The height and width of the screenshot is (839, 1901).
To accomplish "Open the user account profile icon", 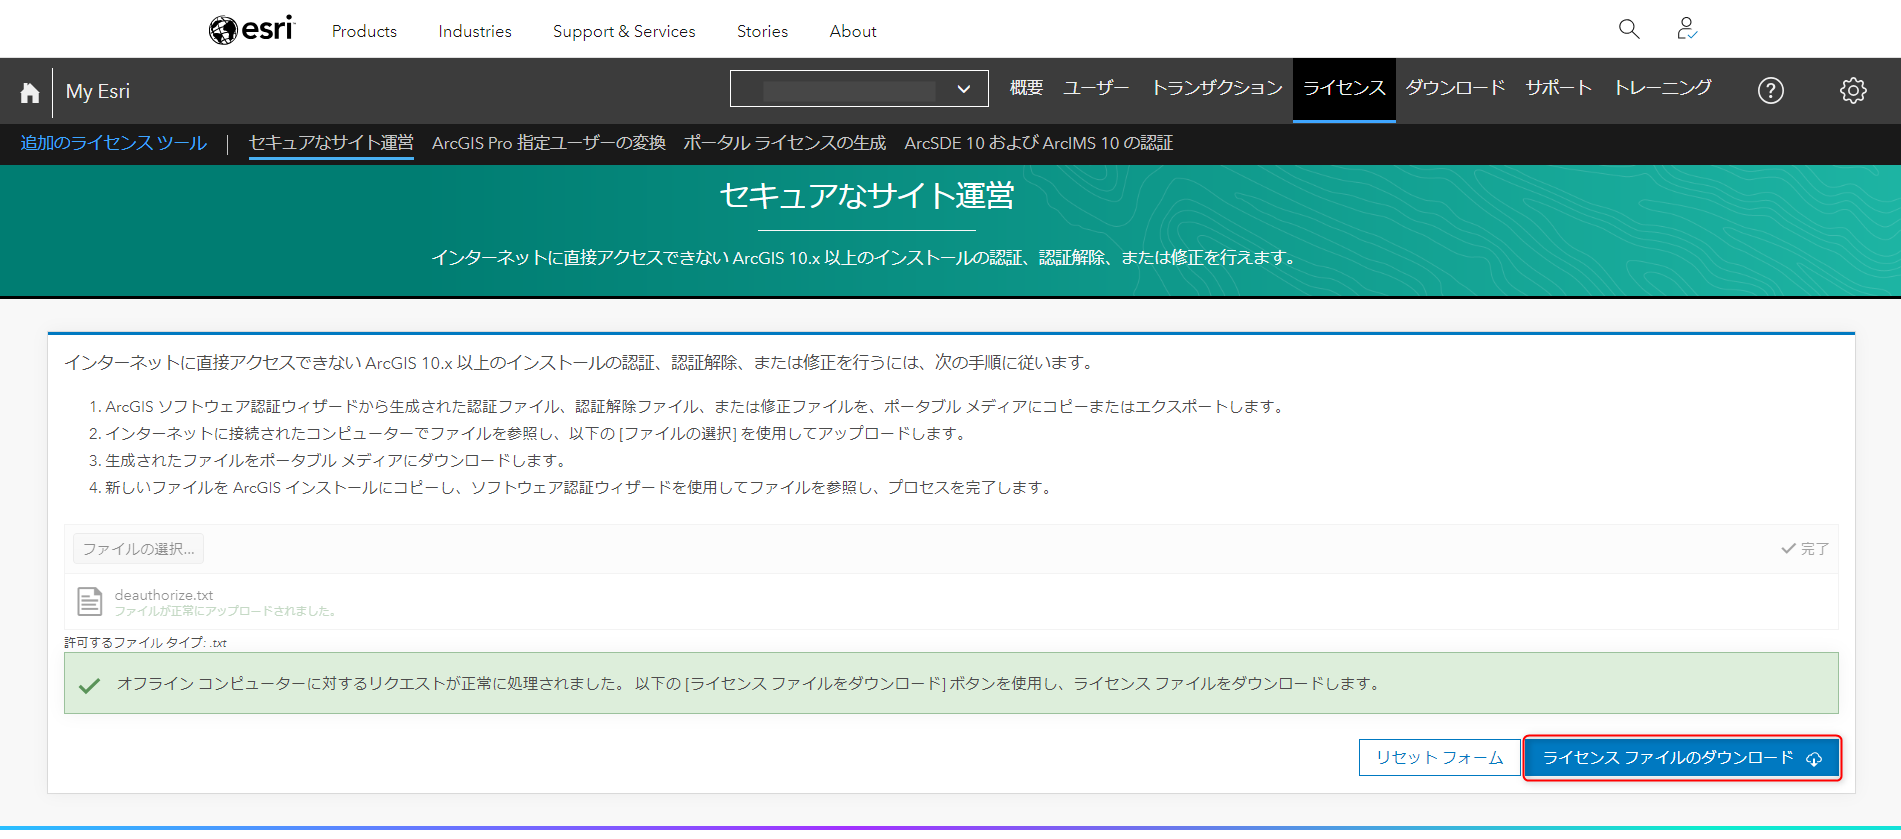I will tap(1687, 29).
